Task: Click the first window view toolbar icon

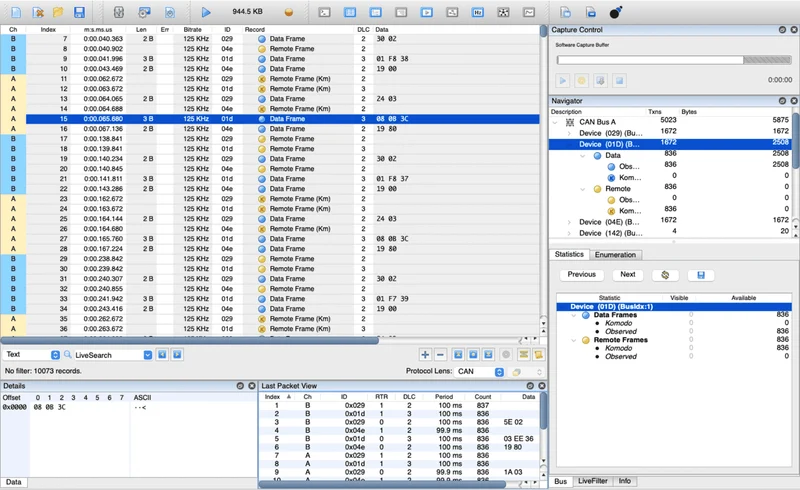Action: 324,12
